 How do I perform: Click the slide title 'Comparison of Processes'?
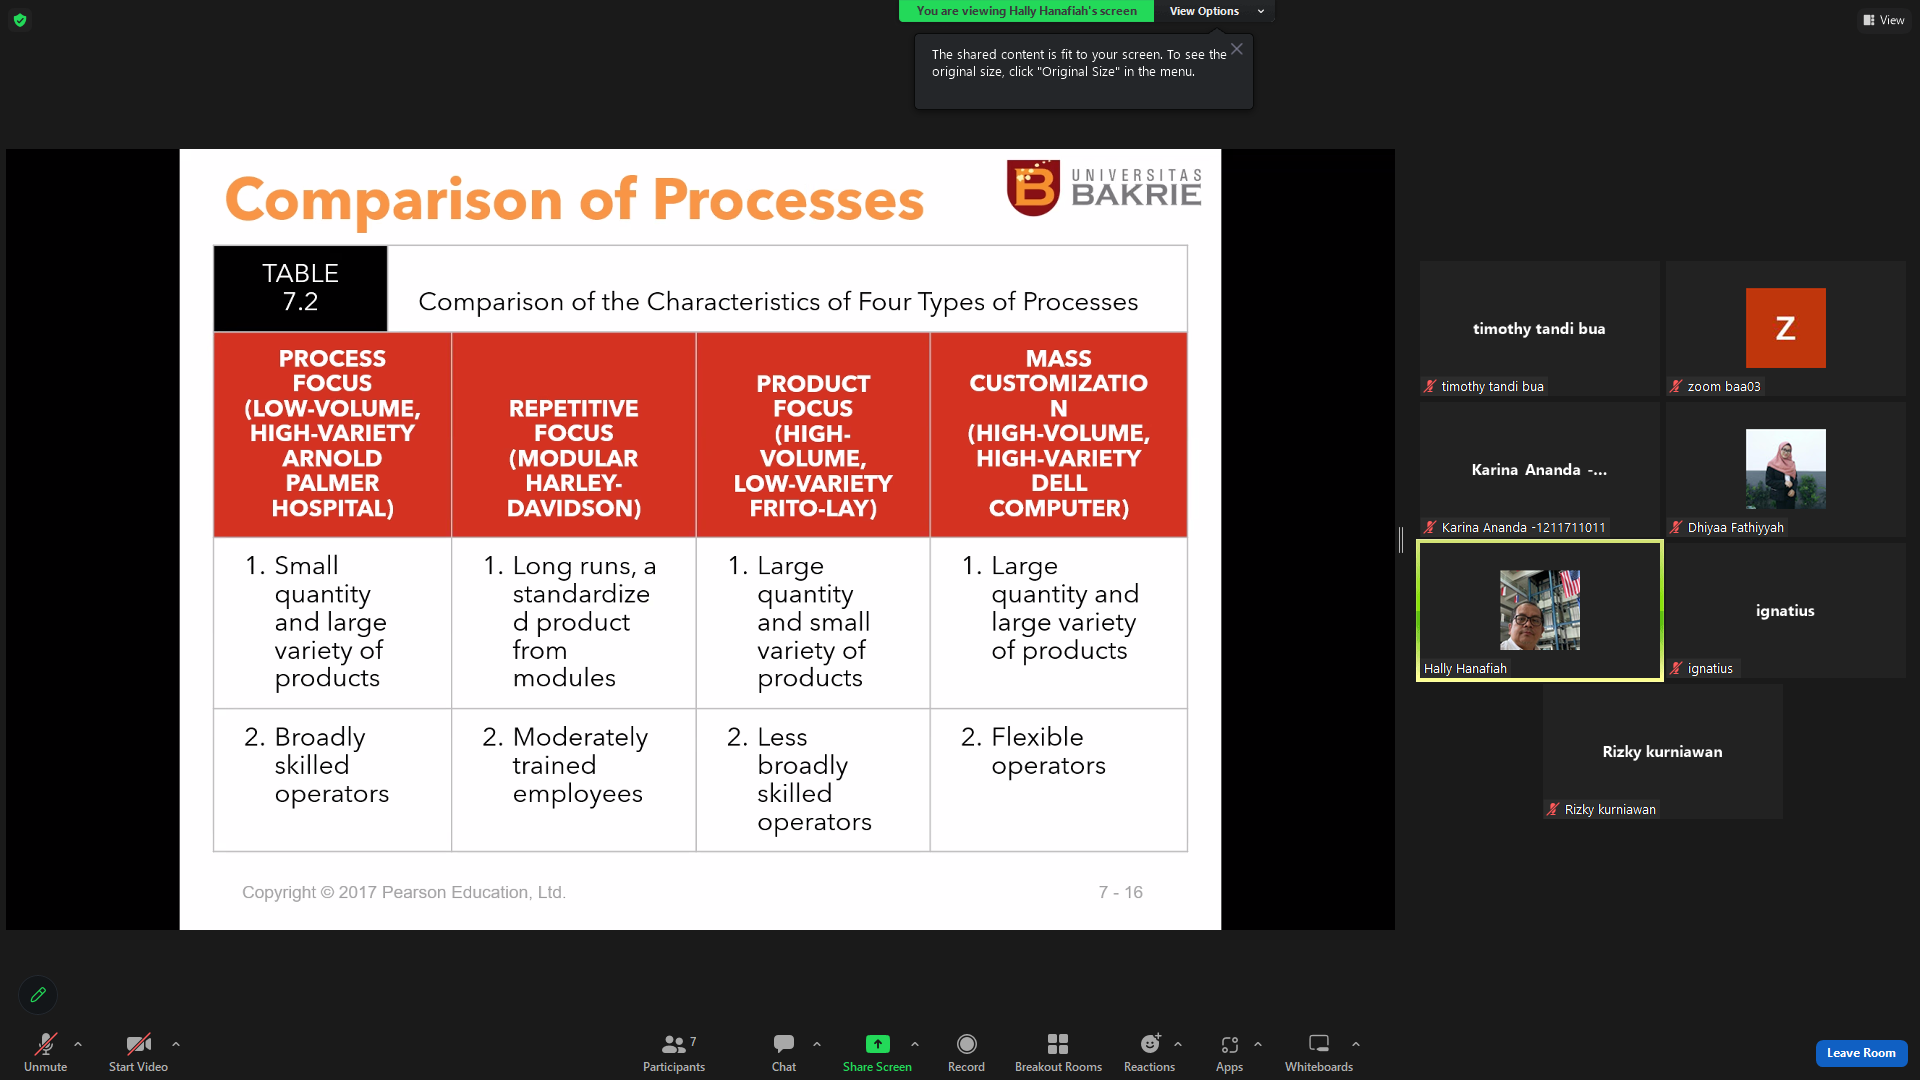574,199
